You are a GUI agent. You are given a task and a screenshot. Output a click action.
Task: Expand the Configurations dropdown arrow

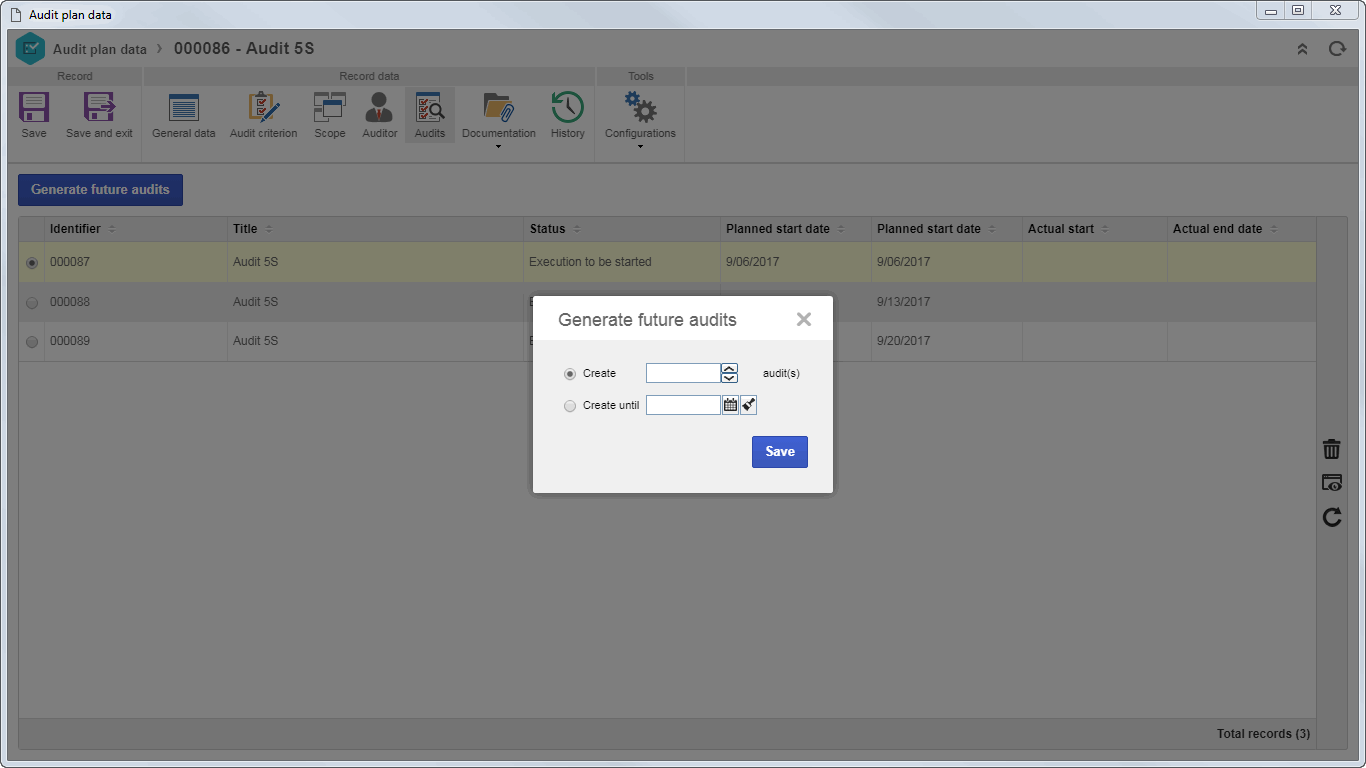coord(640,147)
